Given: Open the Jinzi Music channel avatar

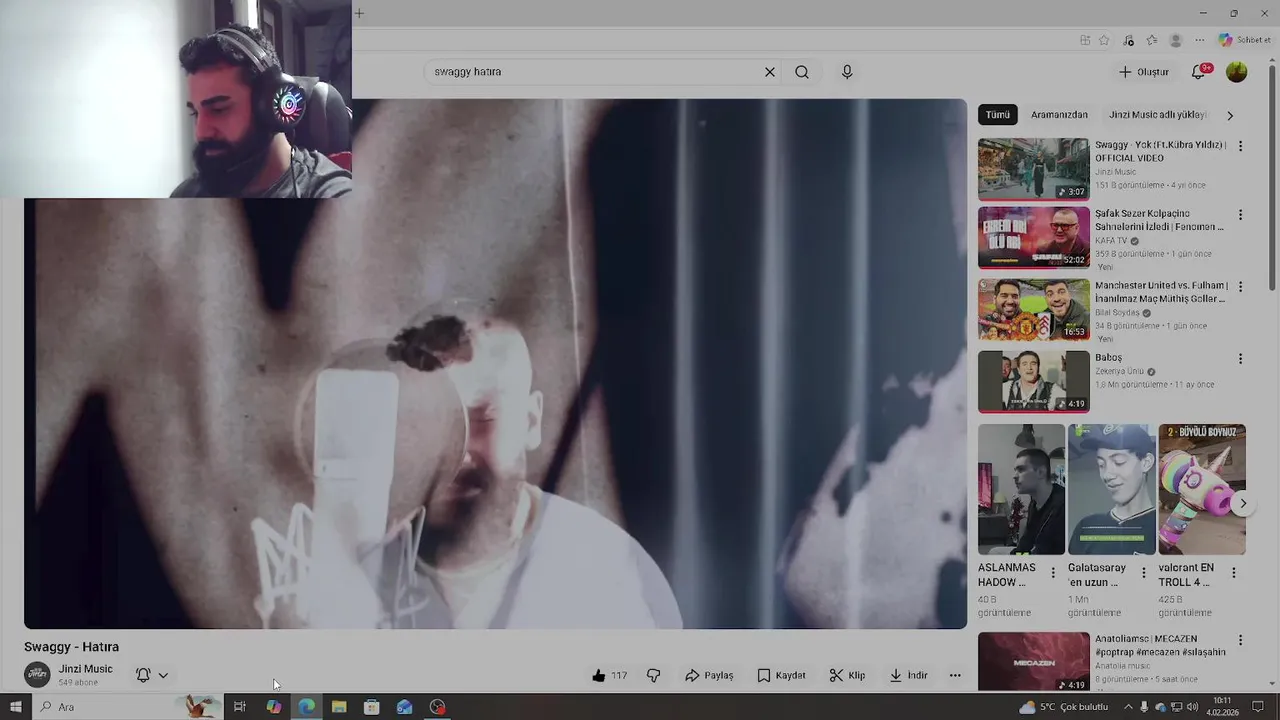Looking at the screenshot, I should [37, 675].
